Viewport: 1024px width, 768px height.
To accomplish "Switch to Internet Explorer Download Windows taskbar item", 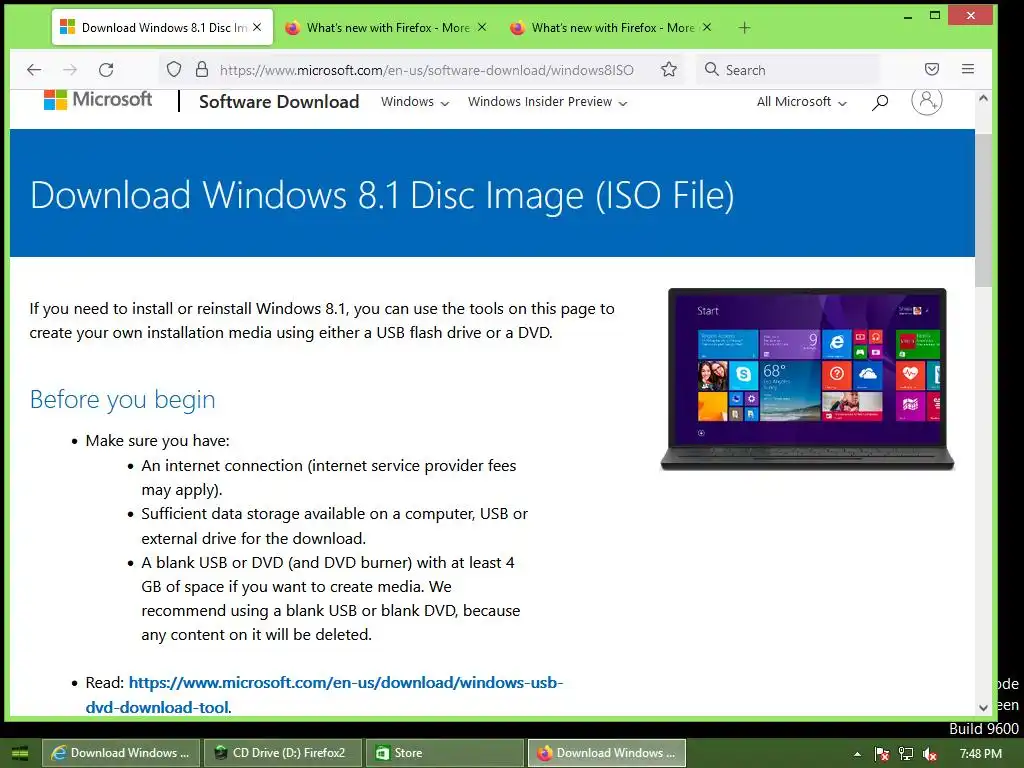I will point(121,753).
